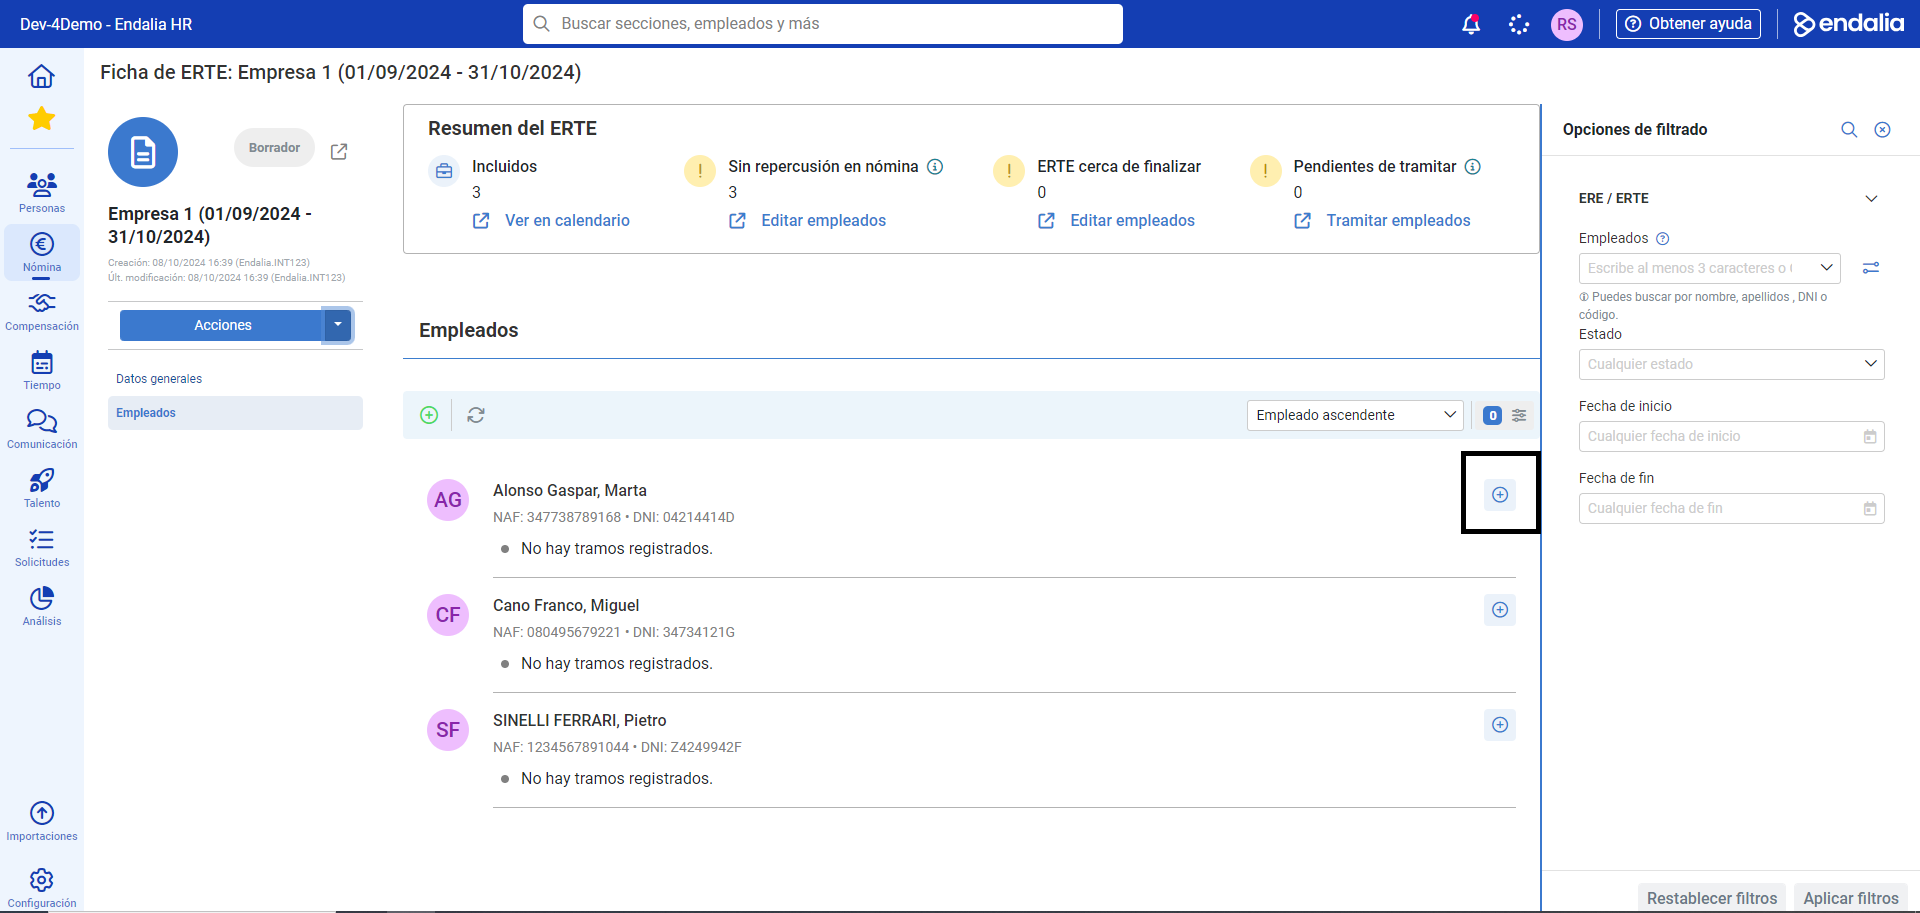Open the Nómina section
The height and width of the screenshot is (913, 1920).
pyautogui.click(x=42, y=252)
